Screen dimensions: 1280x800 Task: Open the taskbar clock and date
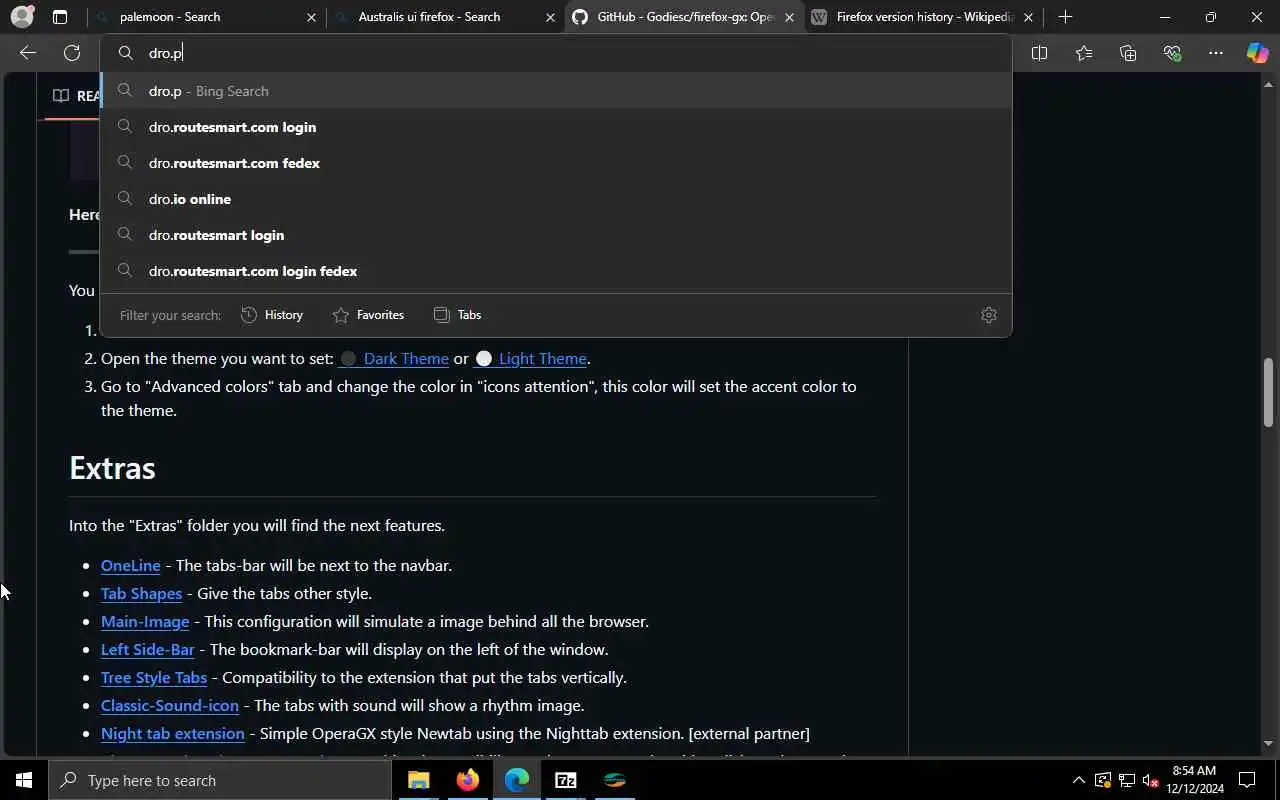tap(1194, 780)
